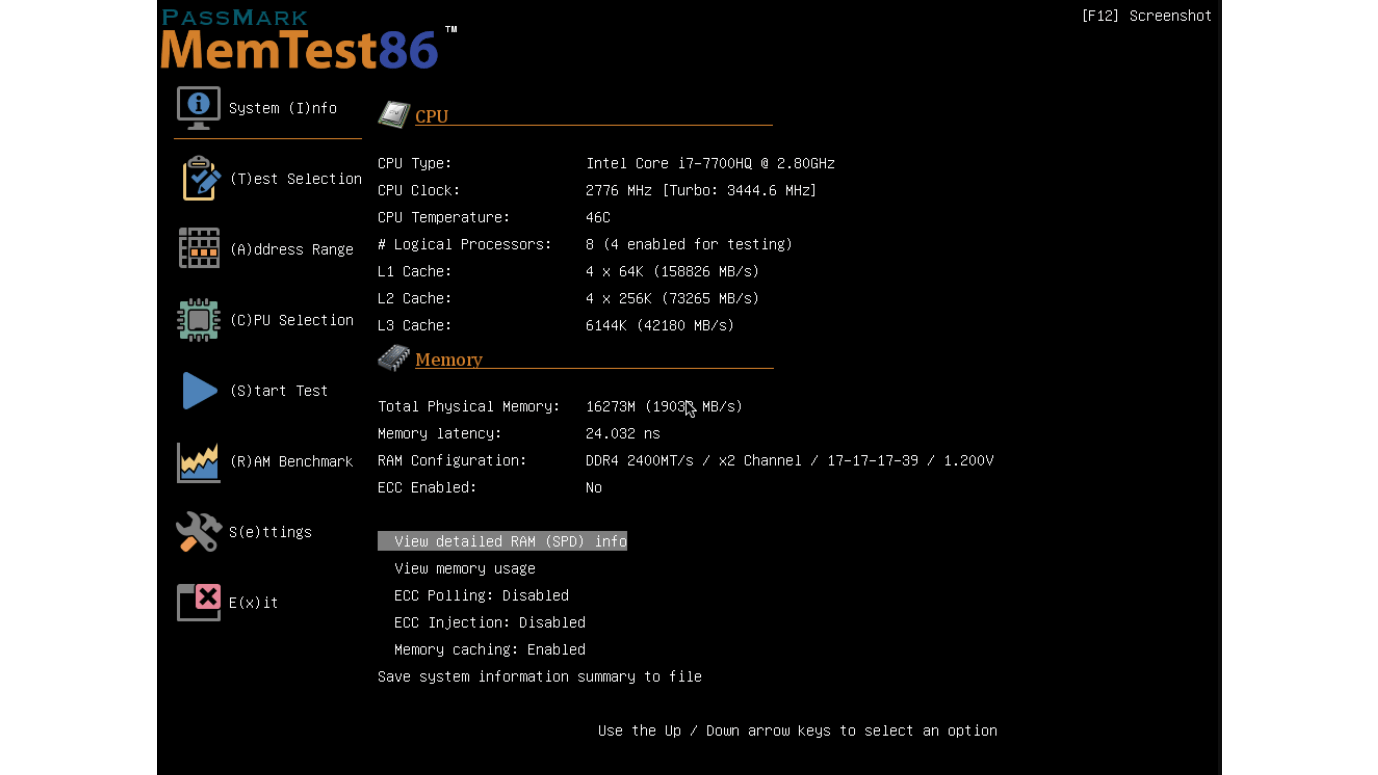Click the L1 Cache value 4 x 64K

pyautogui.click(x=673, y=272)
